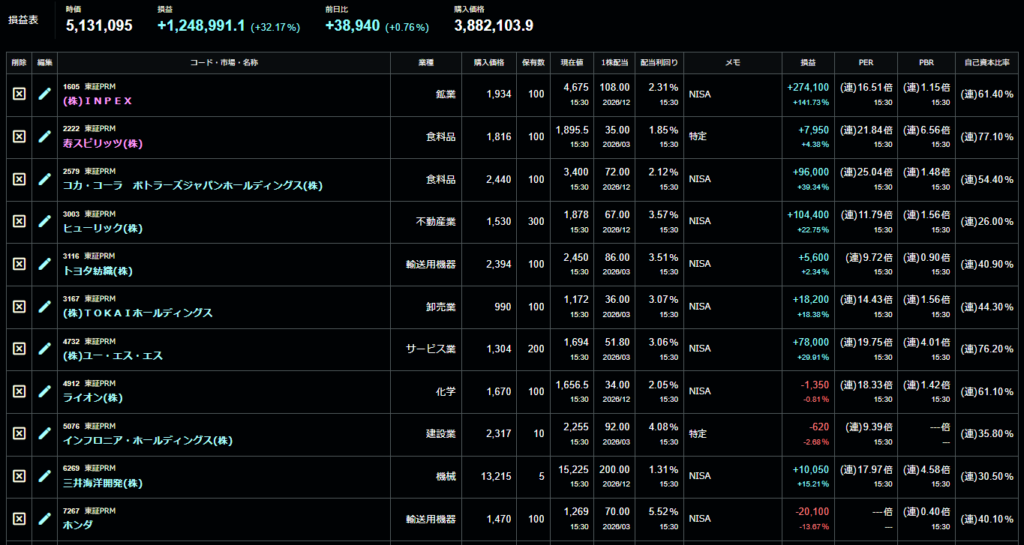Image resolution: width=1024 pixels, height=545 pixels.
Task: Click the 自己資本比率 column header
Action: click(x=986, y=62)
